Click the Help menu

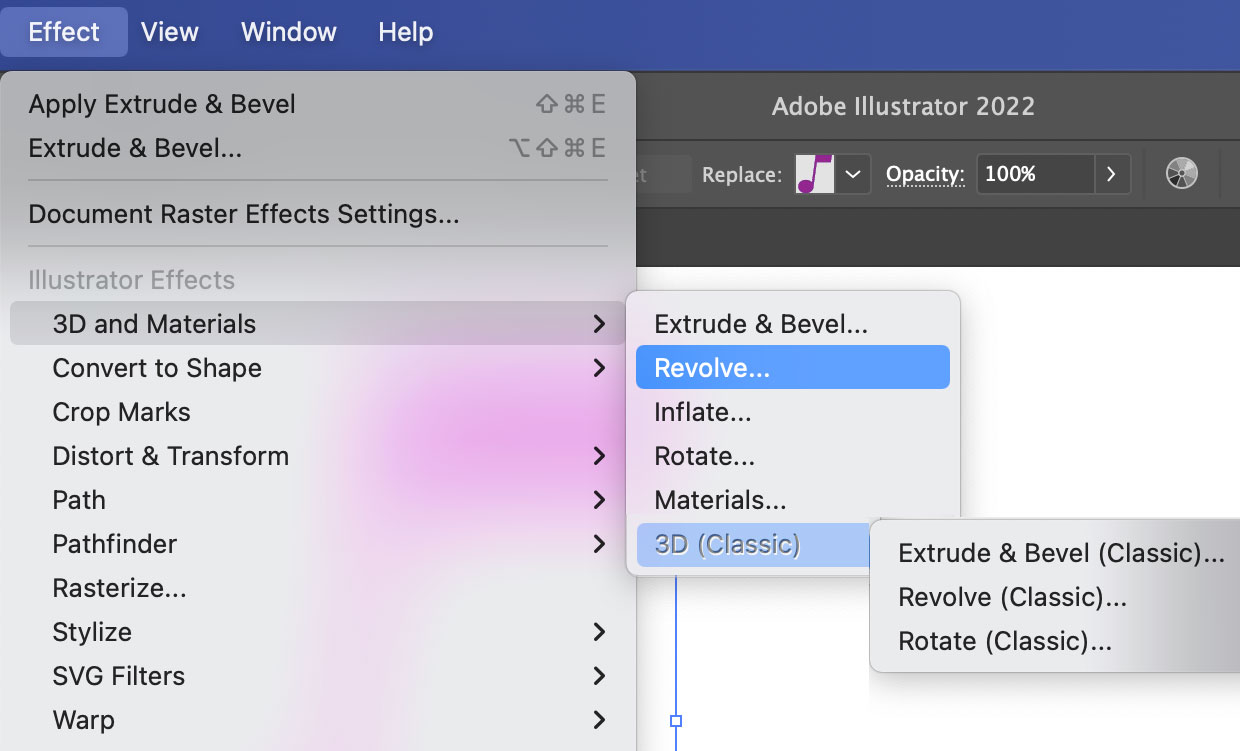pyautogui.click(x=405, y=32)
